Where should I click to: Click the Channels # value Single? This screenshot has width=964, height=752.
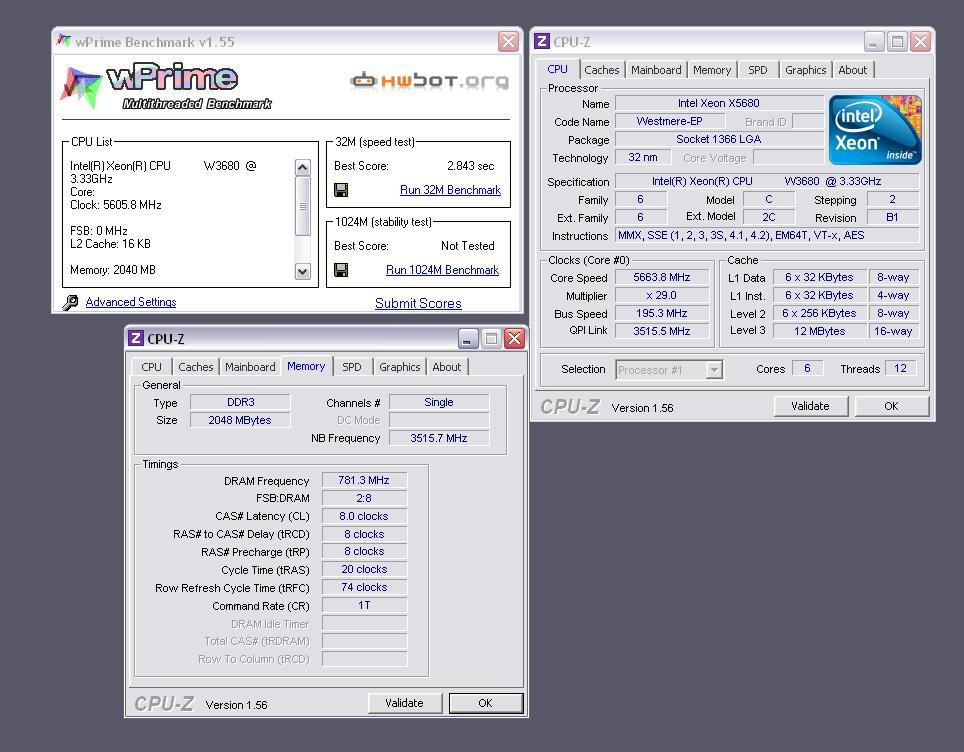(x=439, y=402)
